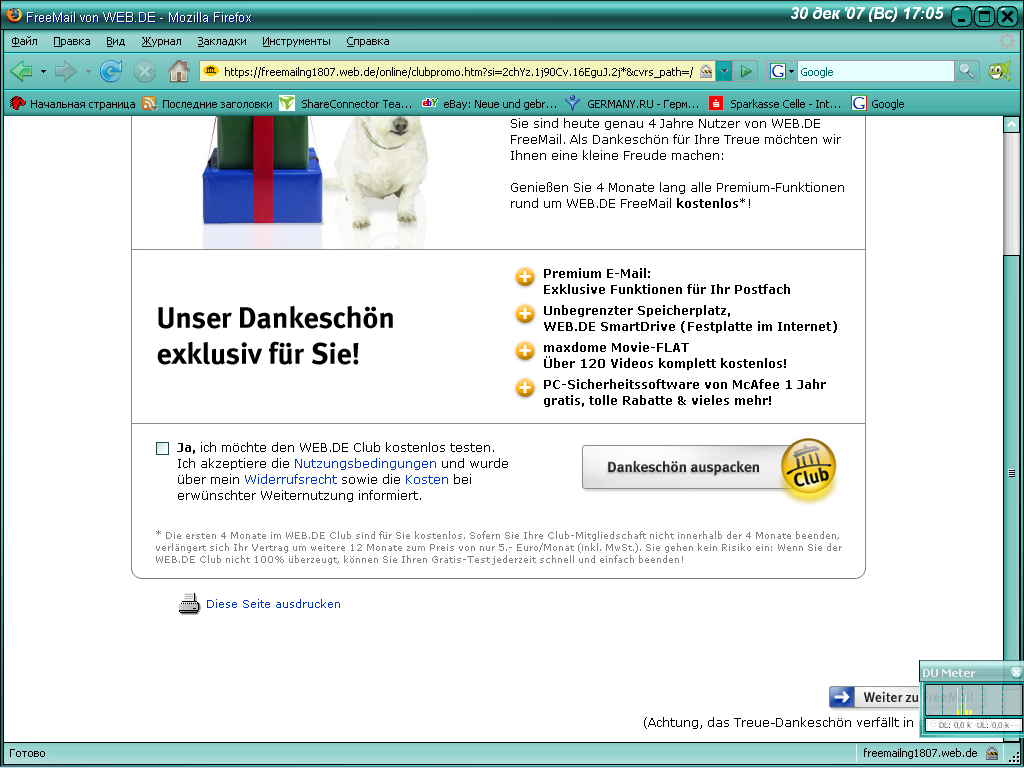Open the Начальная страница bookmark
This screenshot has height=768, width=1024.
point(73,104)
